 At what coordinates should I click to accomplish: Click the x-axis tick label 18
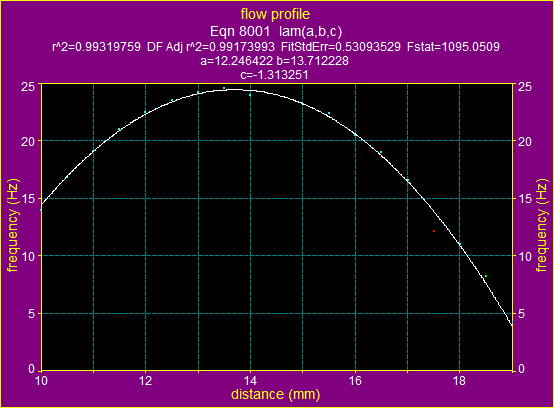(x=459, y=381)
